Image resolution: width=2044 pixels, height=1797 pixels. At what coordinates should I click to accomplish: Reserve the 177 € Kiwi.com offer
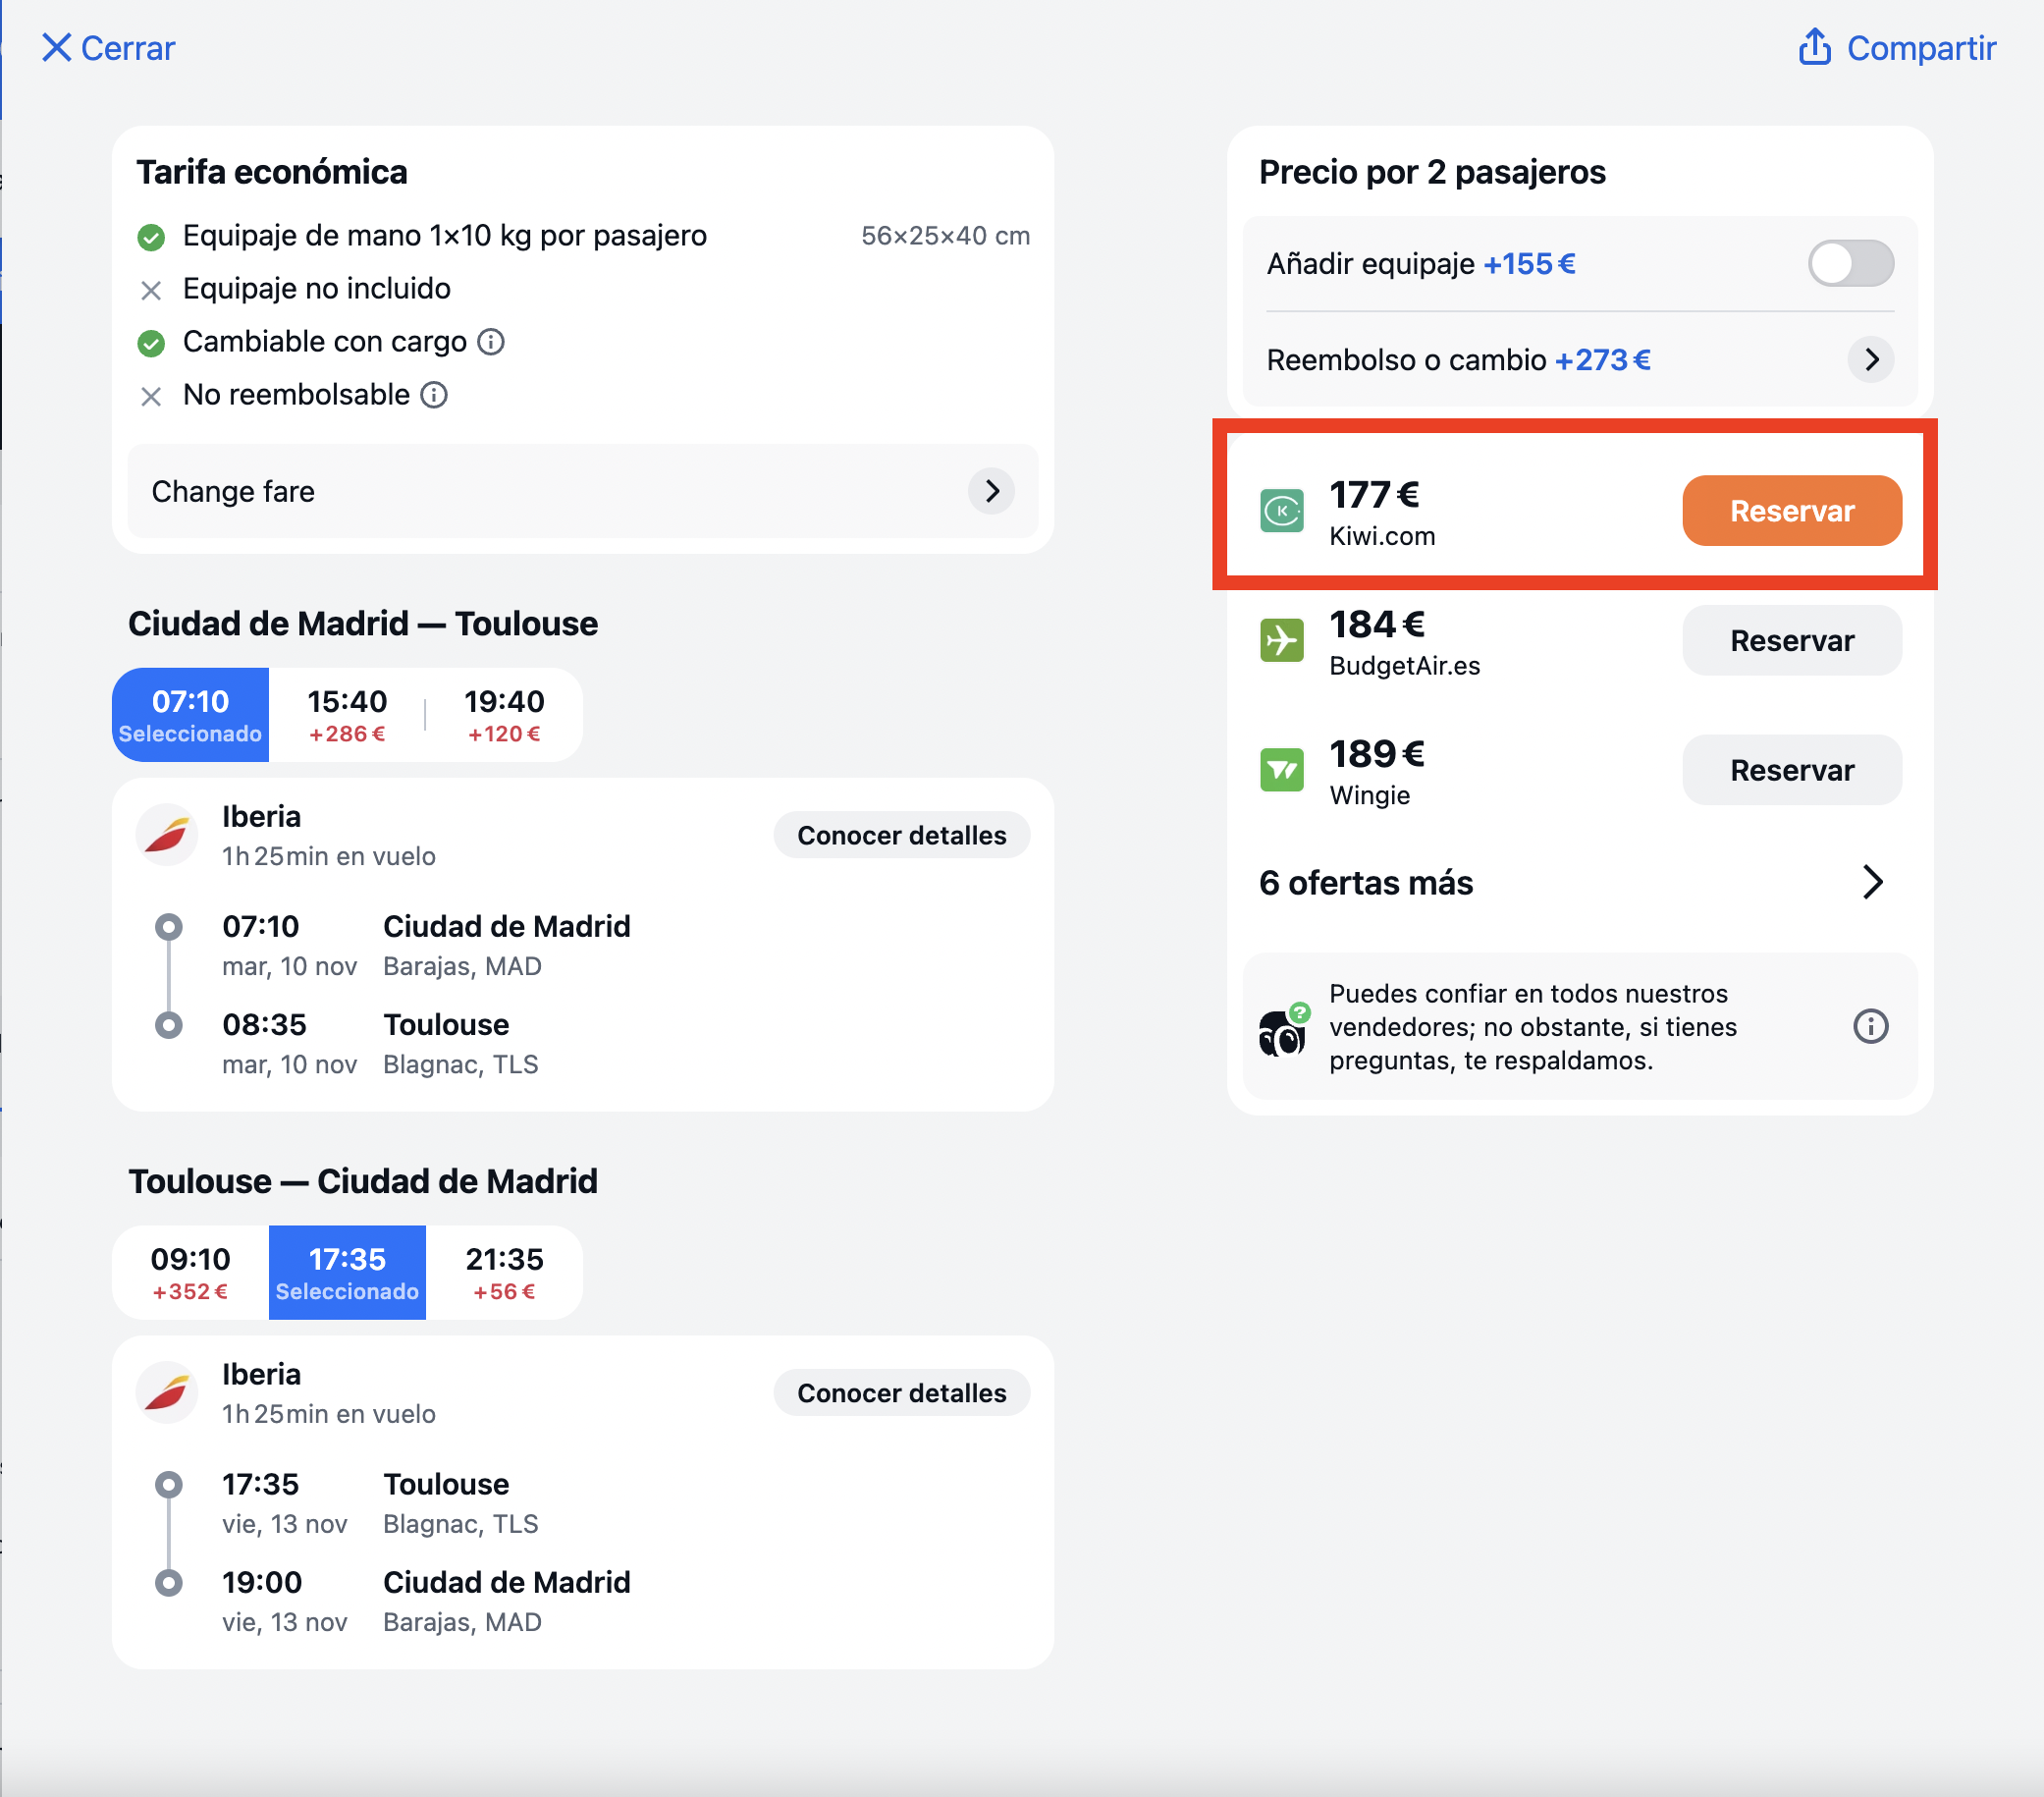pos(1791,511)
